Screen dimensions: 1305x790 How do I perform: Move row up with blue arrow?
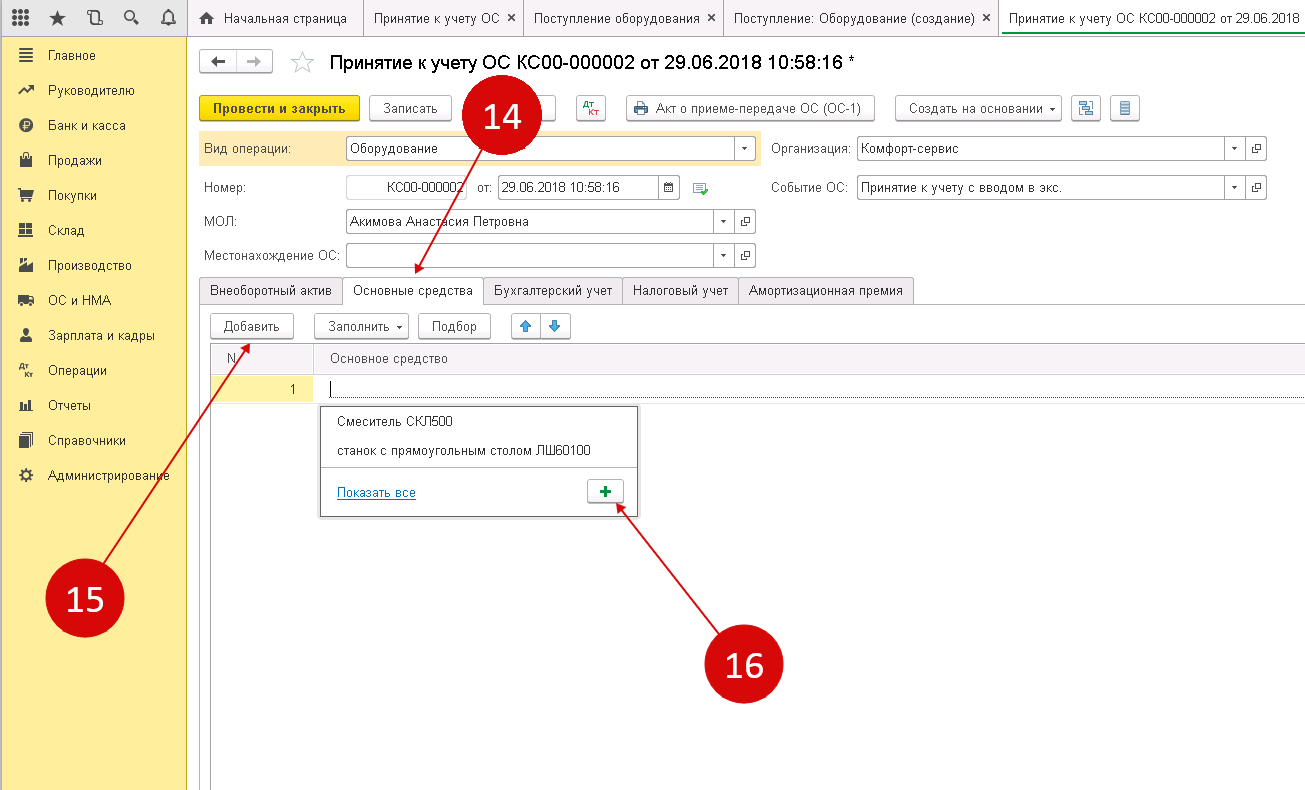[x=526, y=326]
